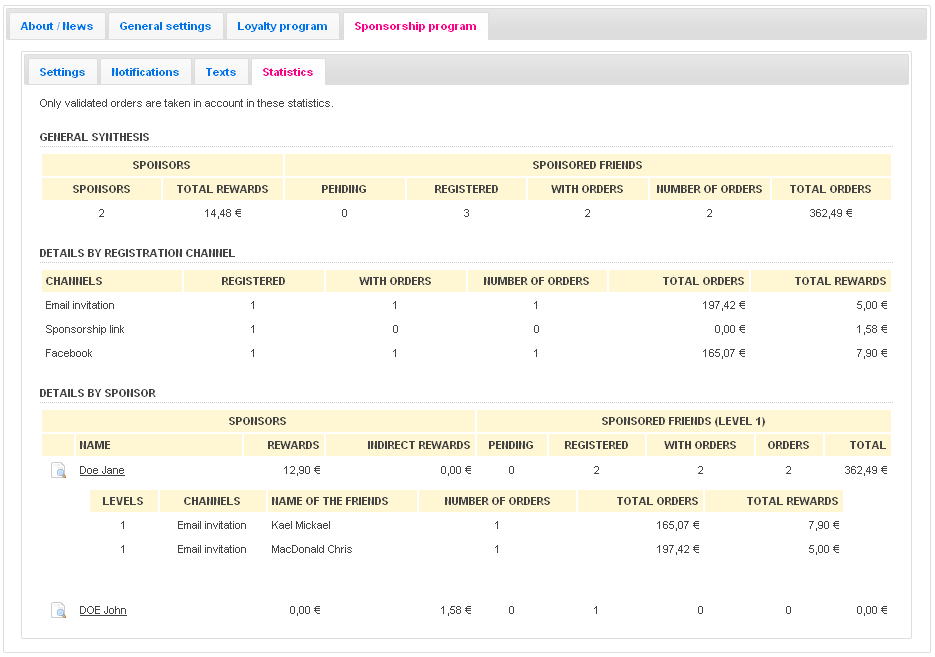Click the 1,58 € reward in Sponsorship link row

click(872, 329)
